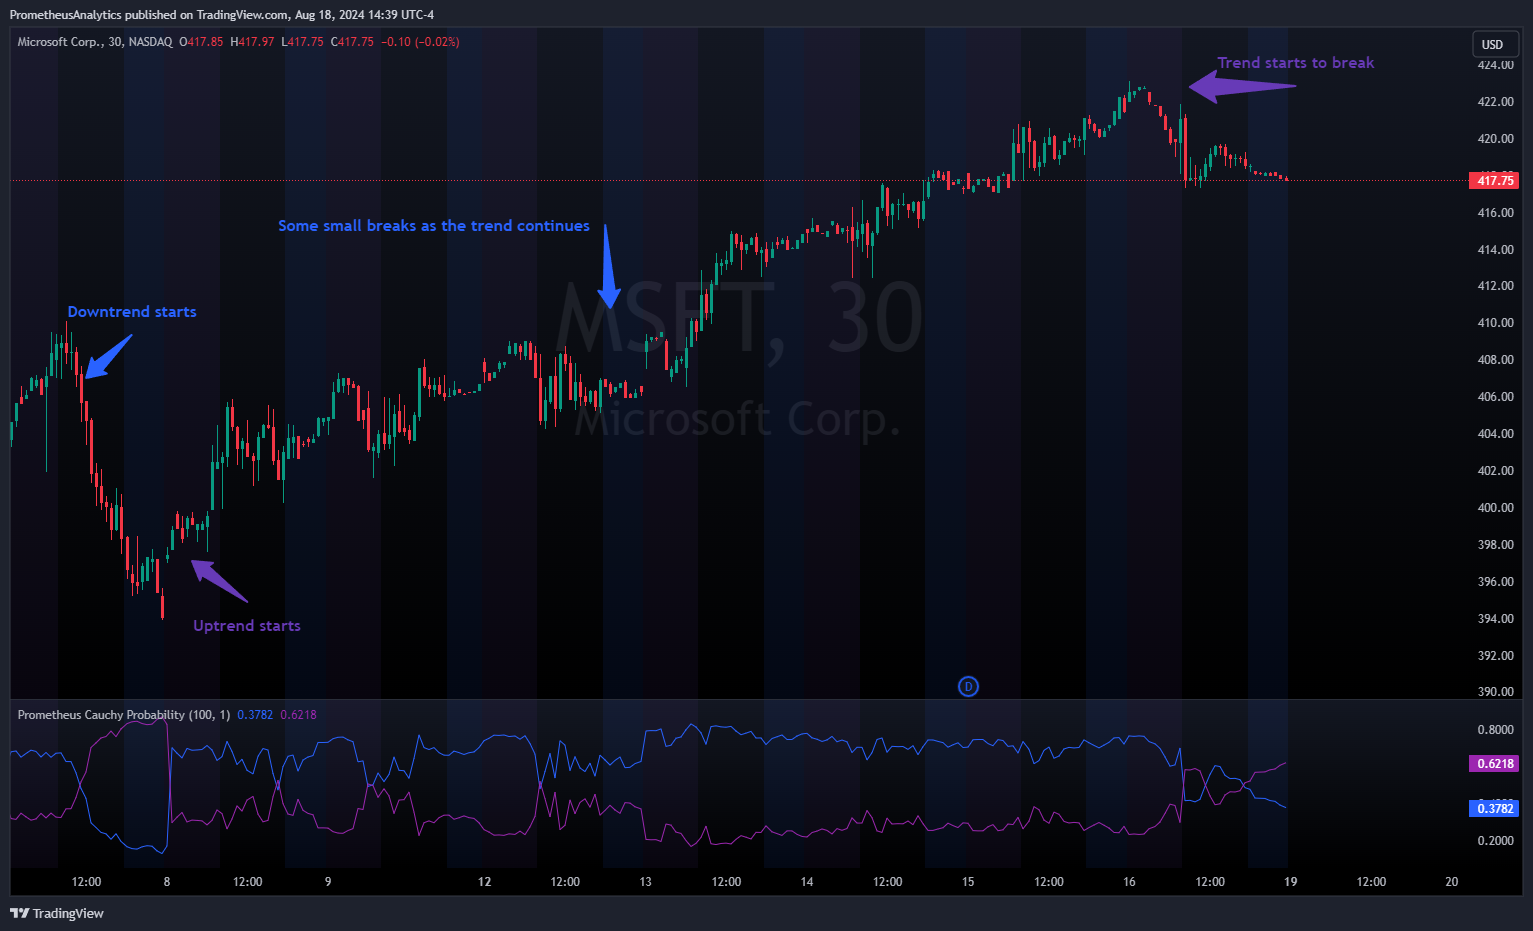The width and height of the screenshot is (1533, 931).
Task: Click the 402.00 price axis label
Action: click(x=1495, y=471)
